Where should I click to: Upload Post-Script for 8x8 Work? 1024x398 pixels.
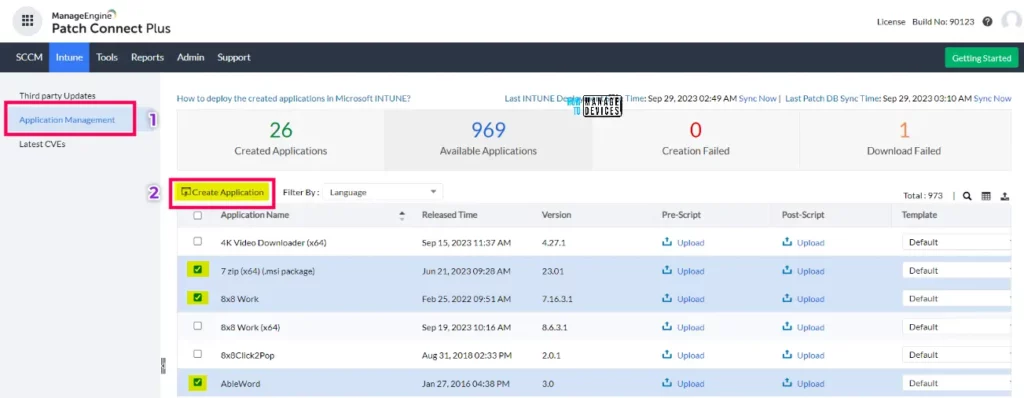tap(803, 299)
